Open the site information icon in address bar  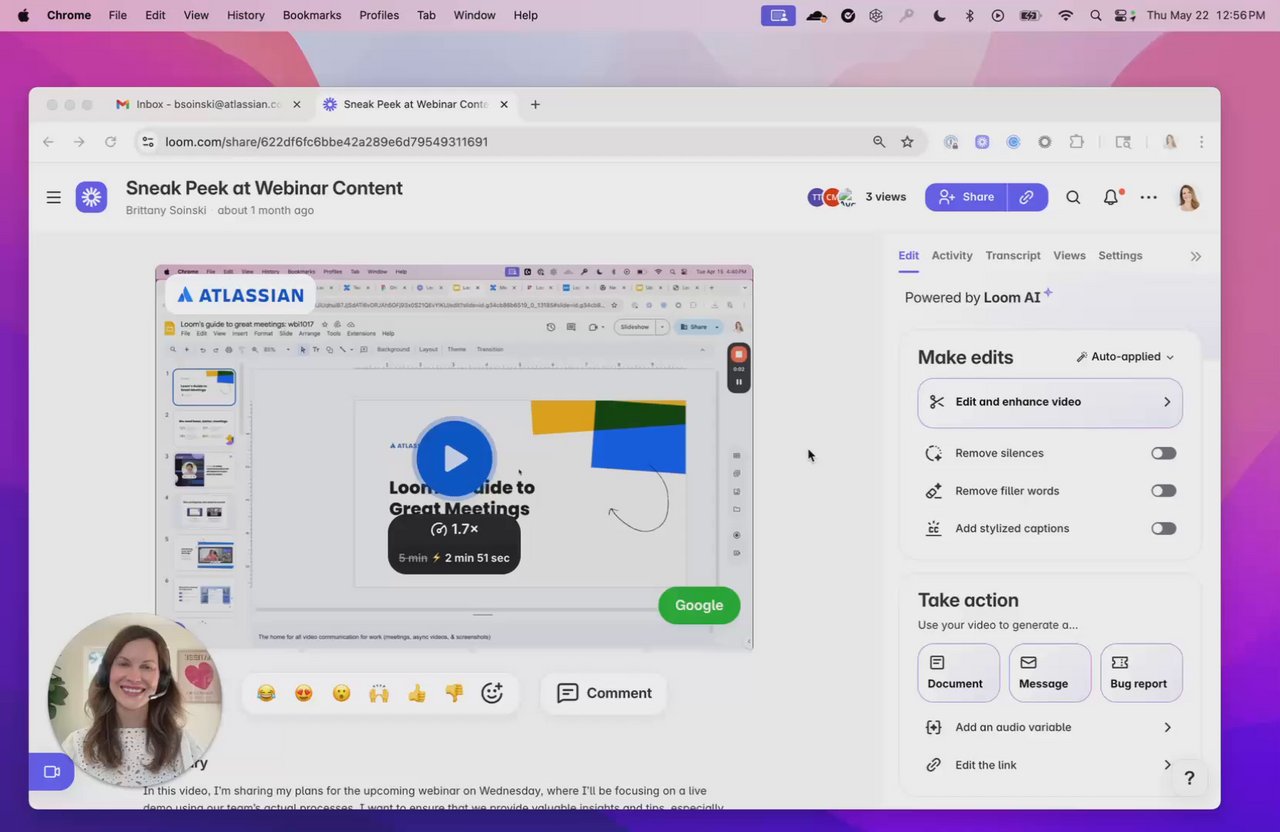pyautogui.click(x=148, y=142)
